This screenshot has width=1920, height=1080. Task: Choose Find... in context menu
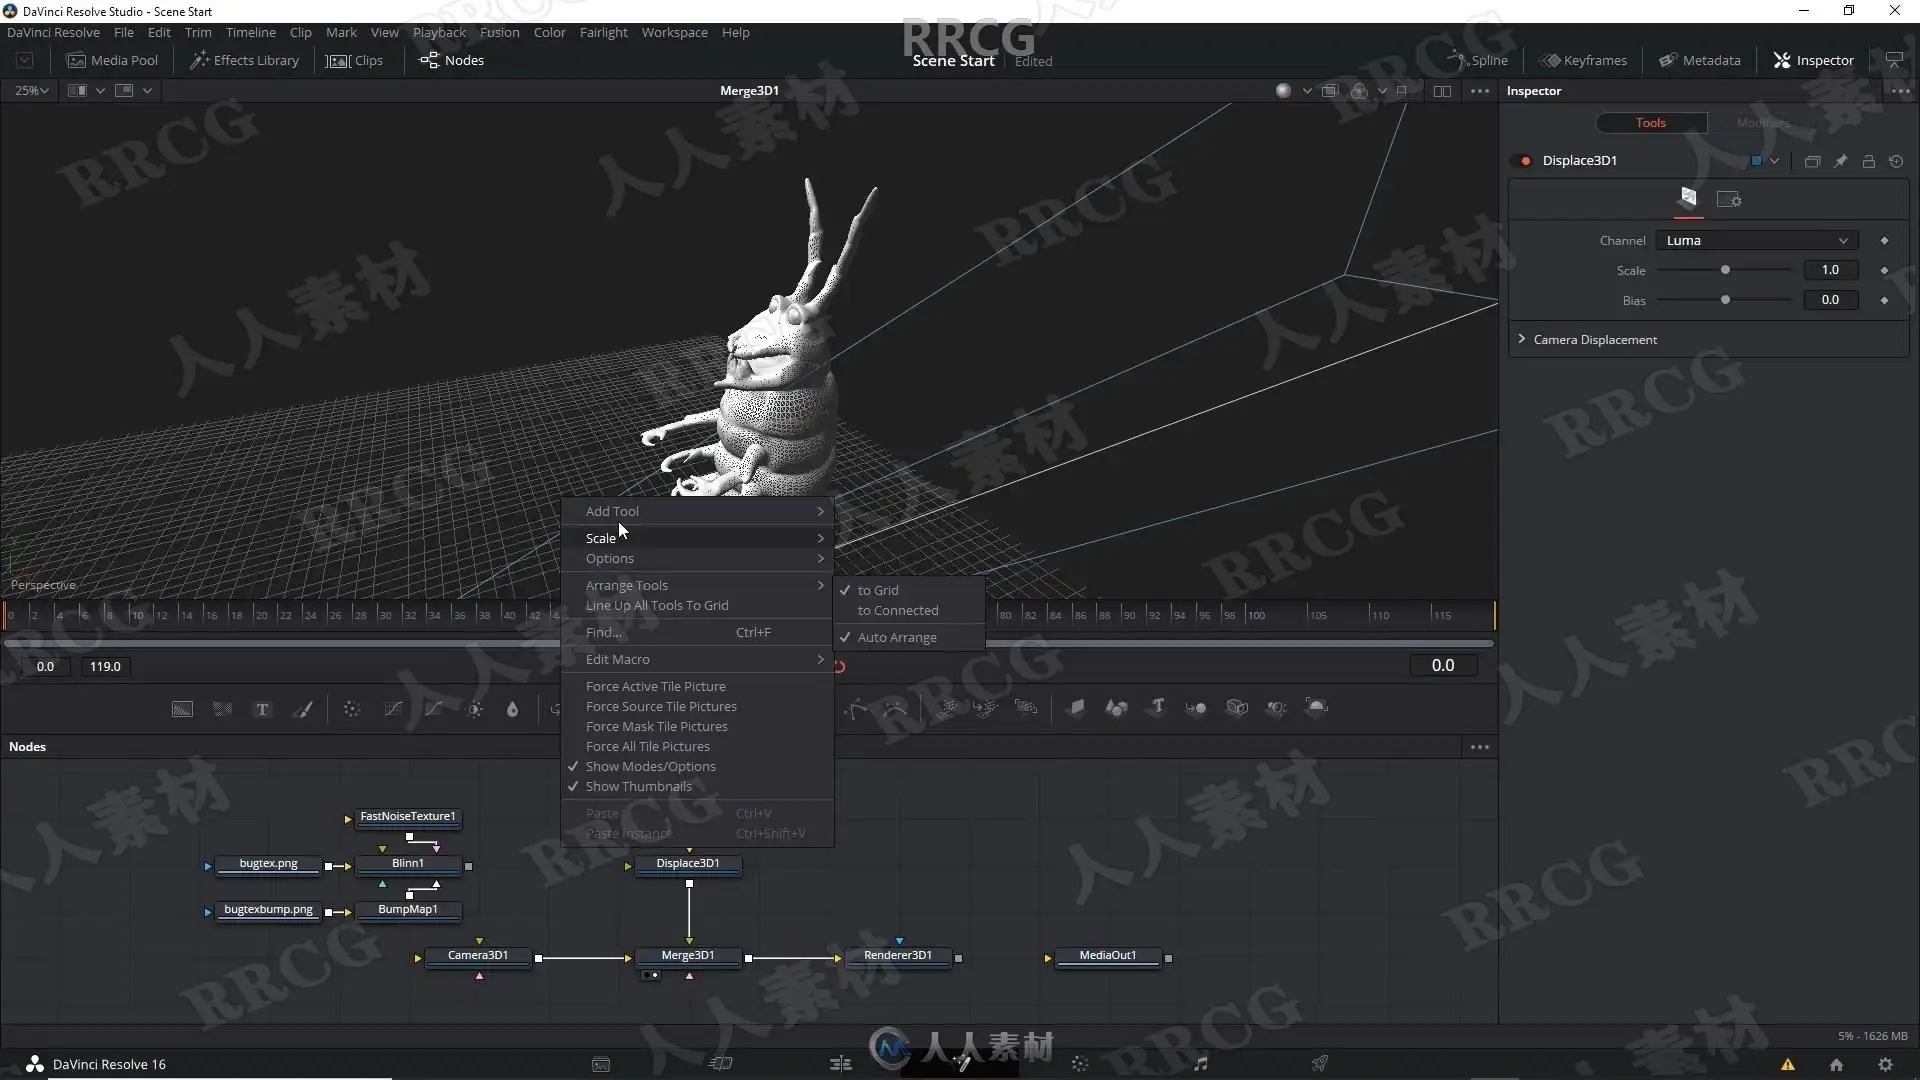tap(697, 633)
